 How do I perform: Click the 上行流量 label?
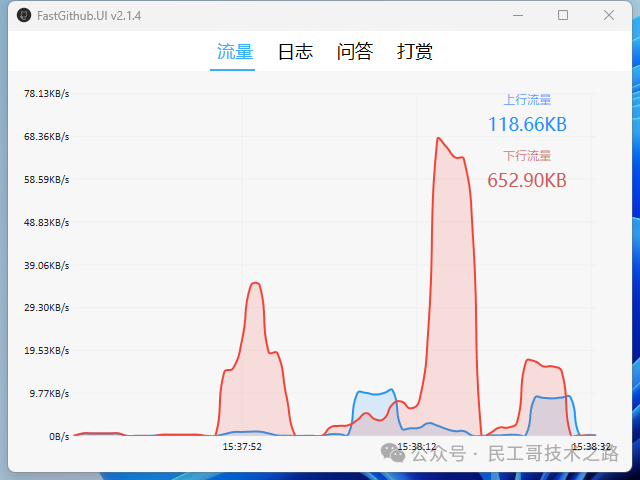tap(527, 100)
